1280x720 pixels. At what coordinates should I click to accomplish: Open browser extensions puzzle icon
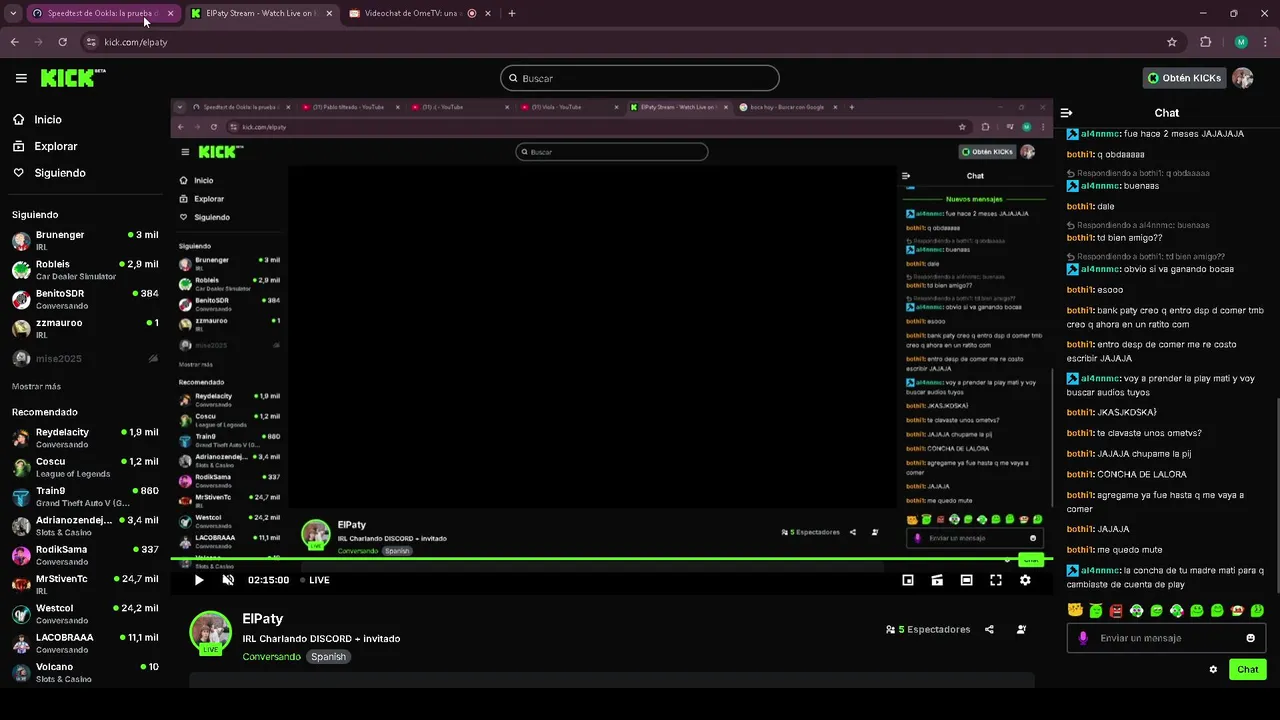[1205, 42]
